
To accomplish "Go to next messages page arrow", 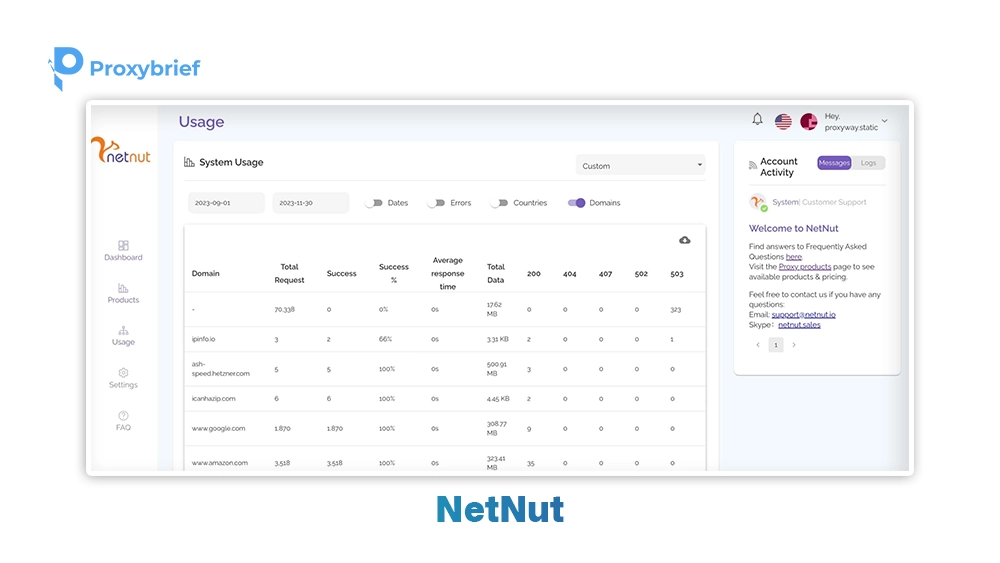I will pos(794,345).
